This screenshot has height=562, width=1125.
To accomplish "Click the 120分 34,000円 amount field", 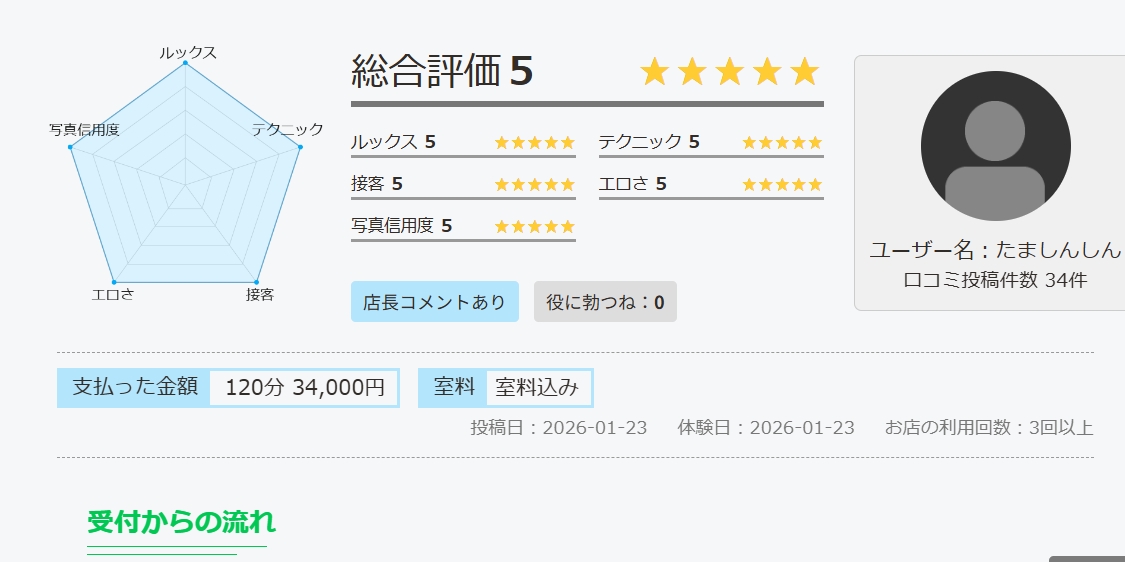I will coord(304,388).
